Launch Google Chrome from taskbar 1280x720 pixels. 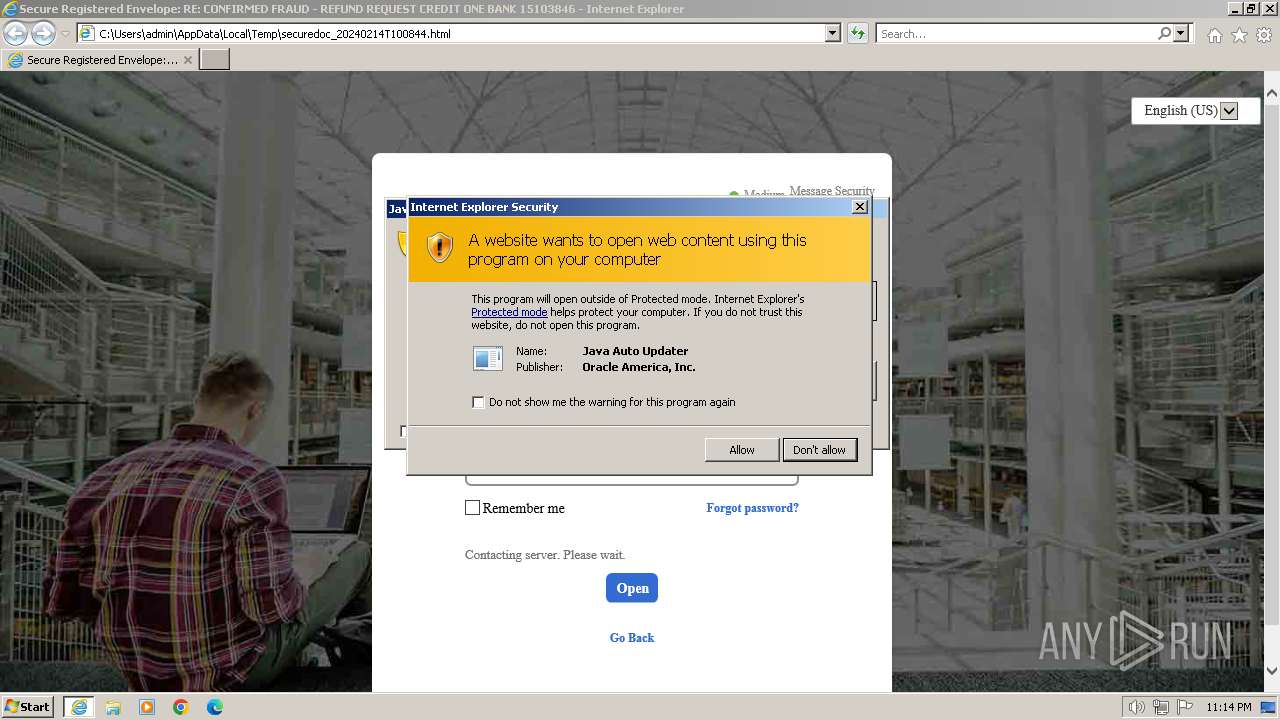tap(181, 707)
